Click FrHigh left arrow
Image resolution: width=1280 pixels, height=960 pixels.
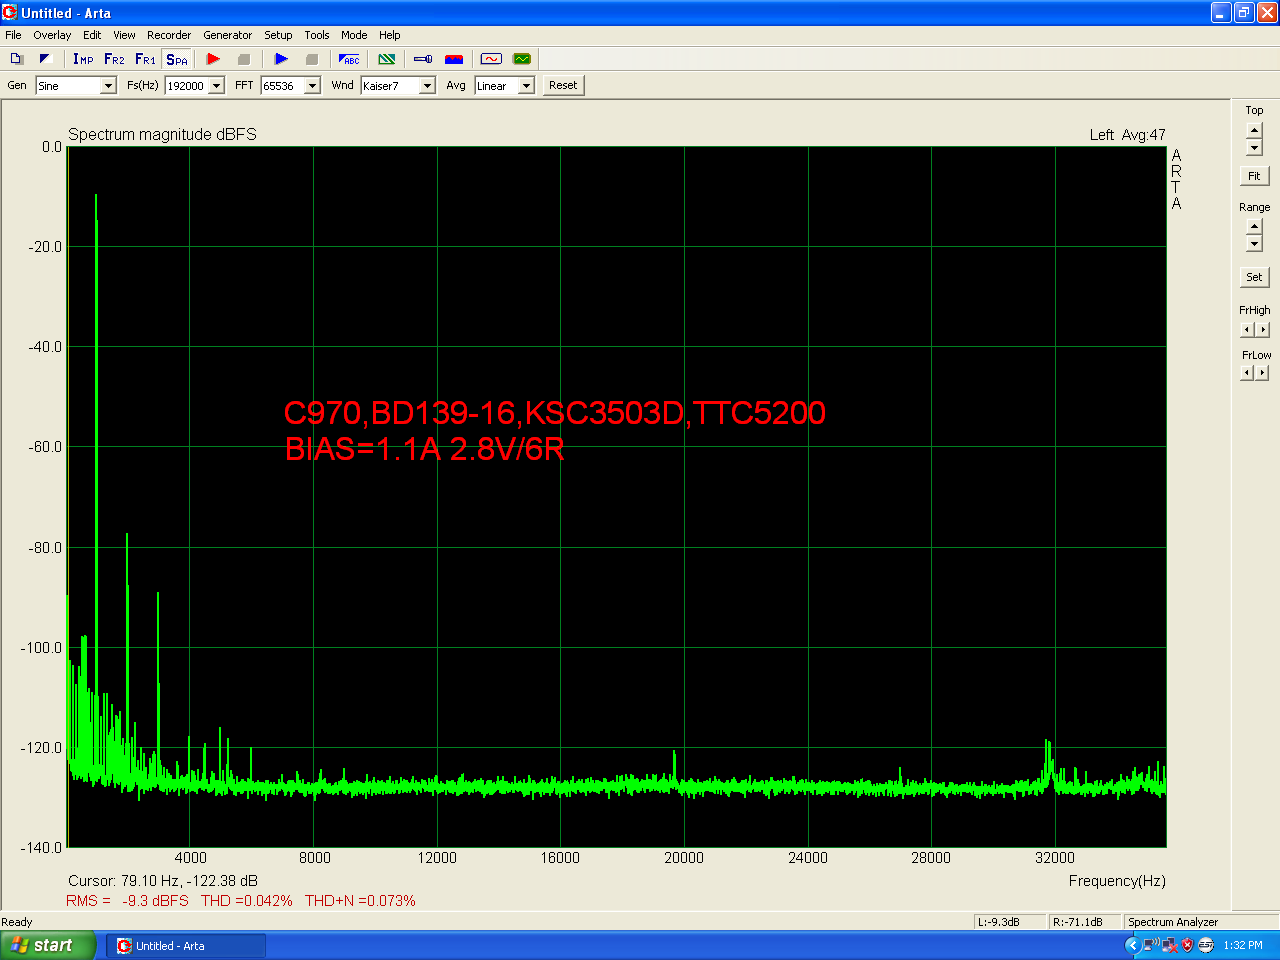[x=1246, y=329]
